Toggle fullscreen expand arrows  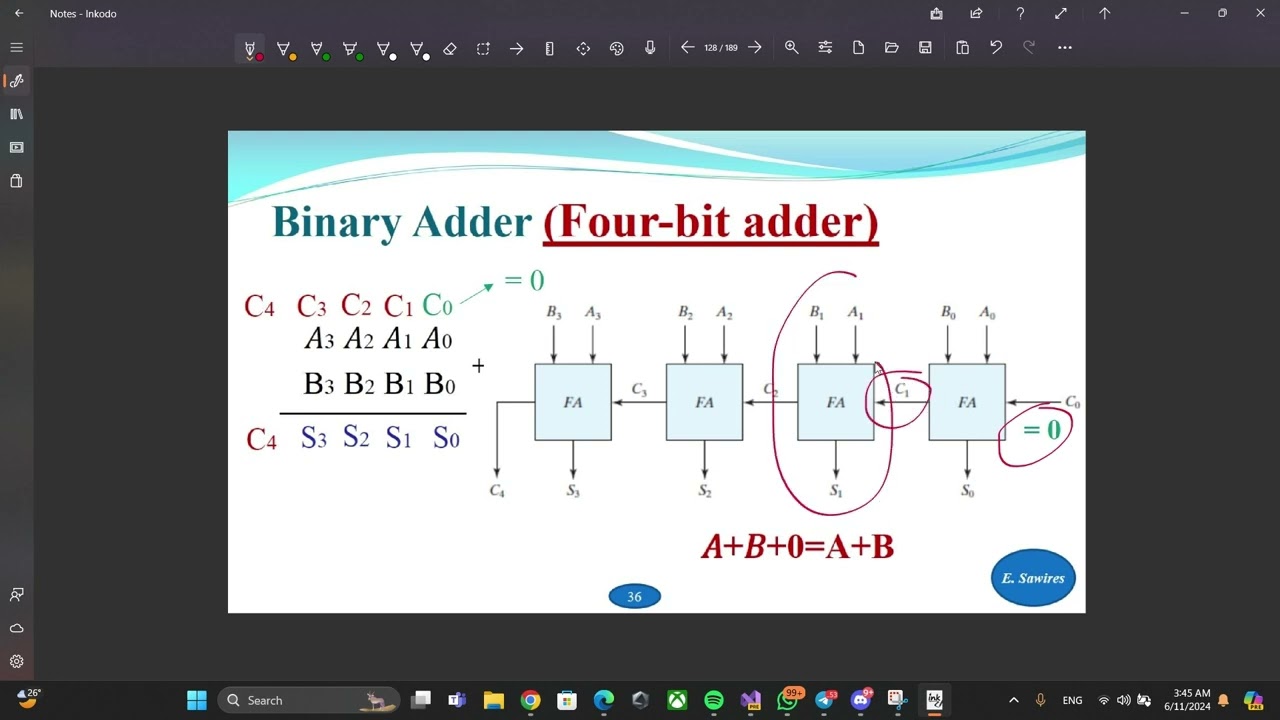coord(1061,13)
